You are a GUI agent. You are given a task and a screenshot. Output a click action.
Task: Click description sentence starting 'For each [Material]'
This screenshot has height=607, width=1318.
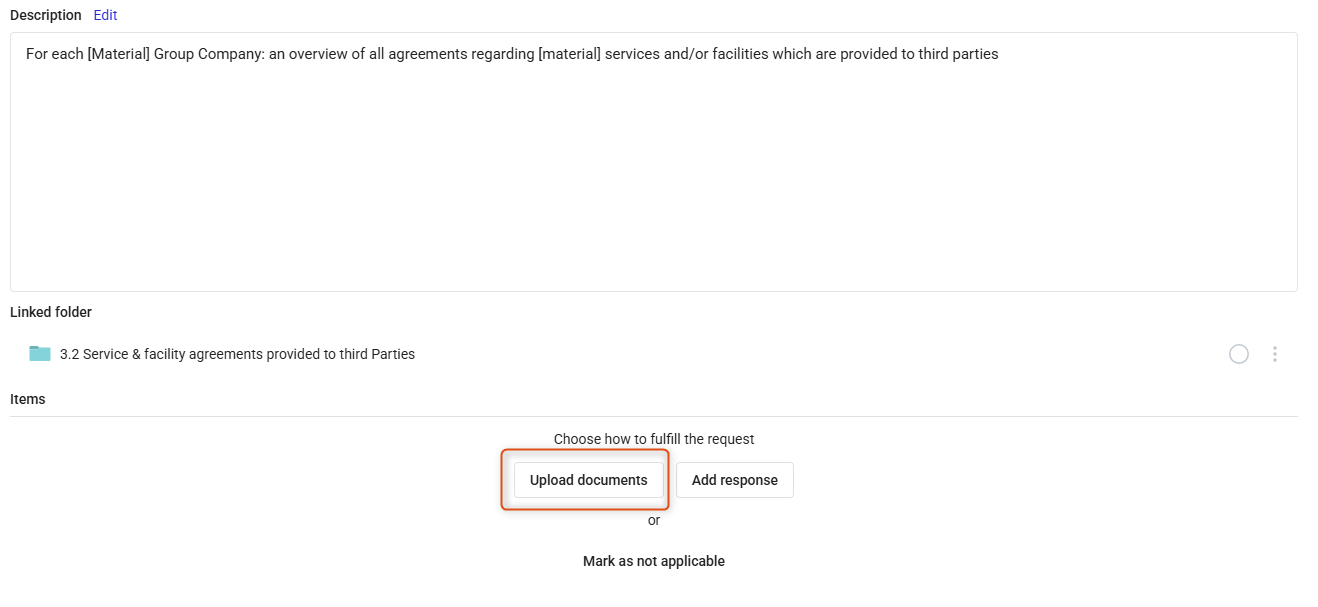tap(512, 54)
